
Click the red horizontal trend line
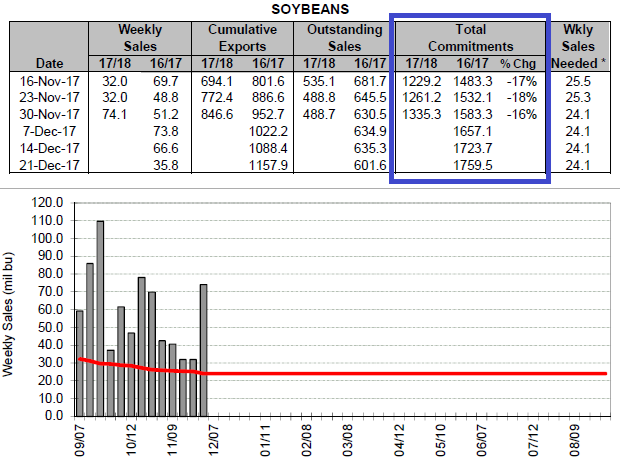[x=400, y=374]
